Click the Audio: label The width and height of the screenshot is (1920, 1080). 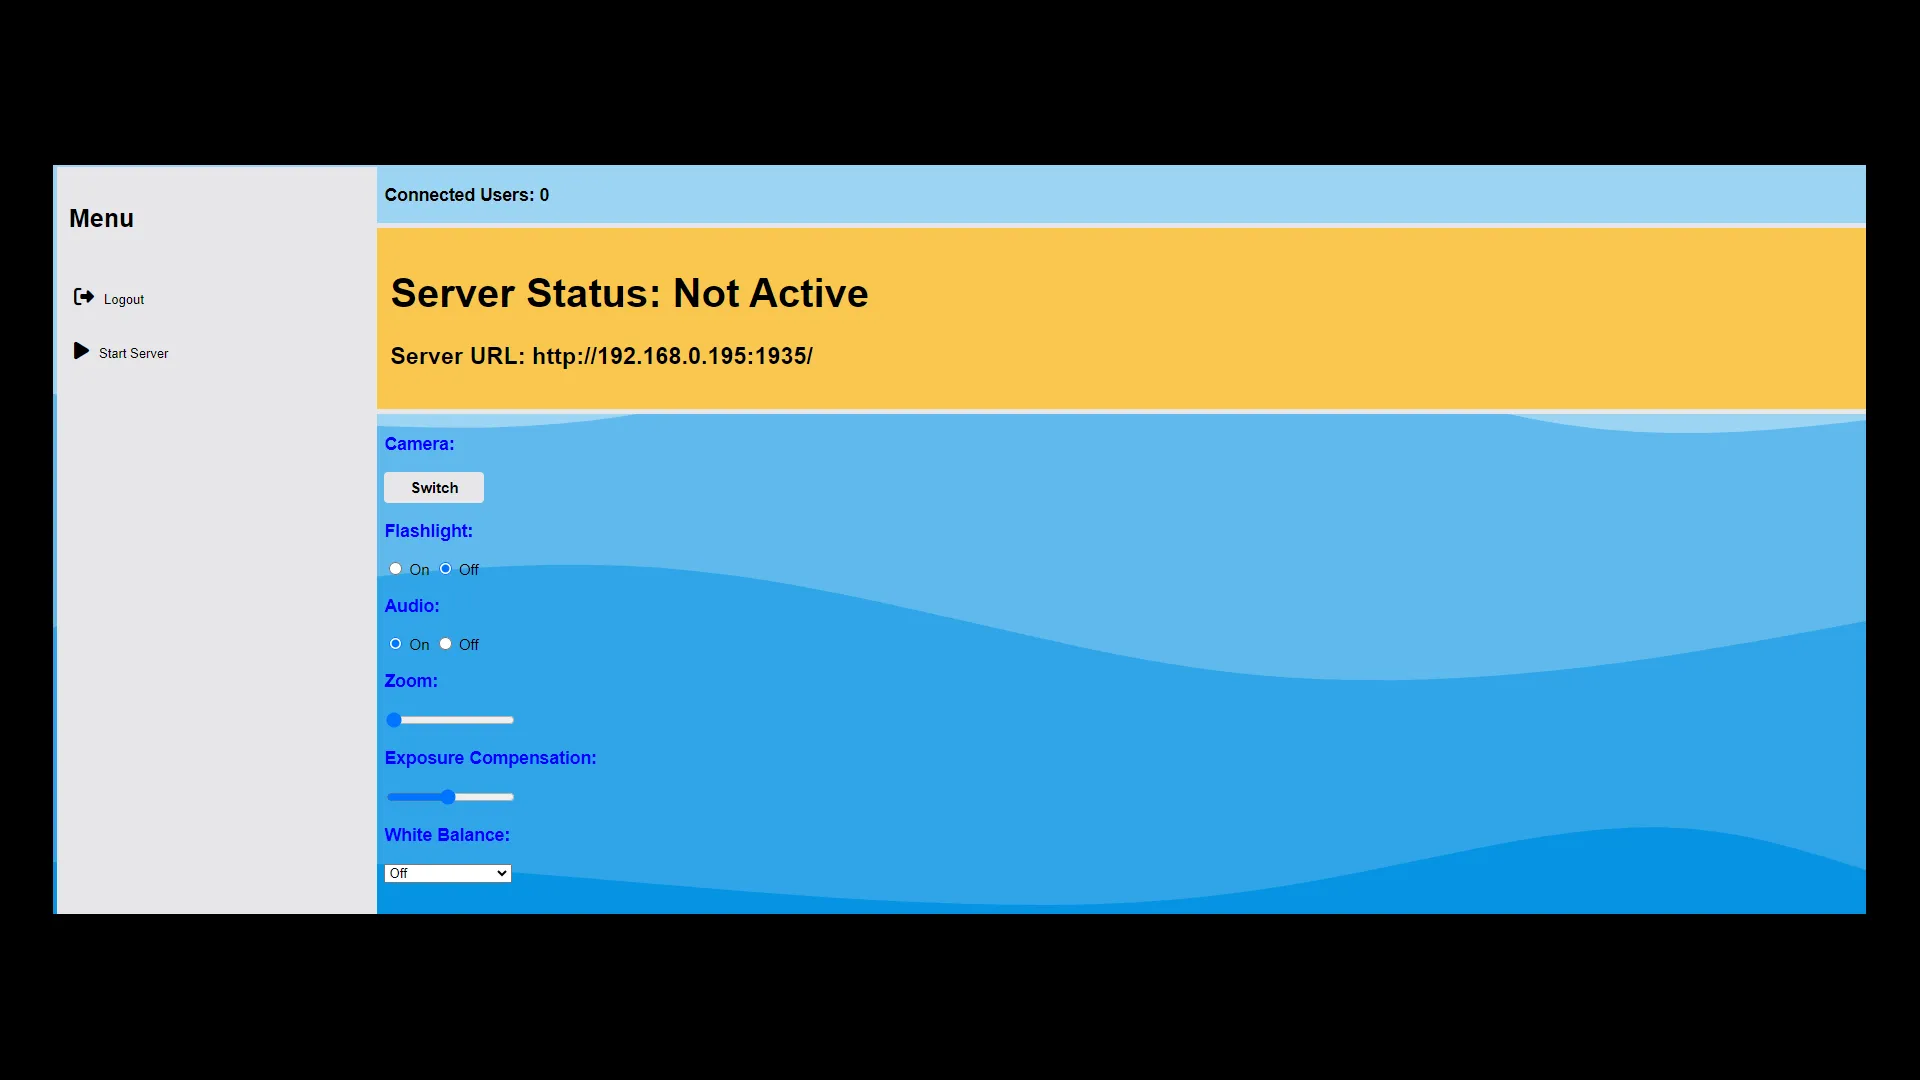click(x=412, y=606)
